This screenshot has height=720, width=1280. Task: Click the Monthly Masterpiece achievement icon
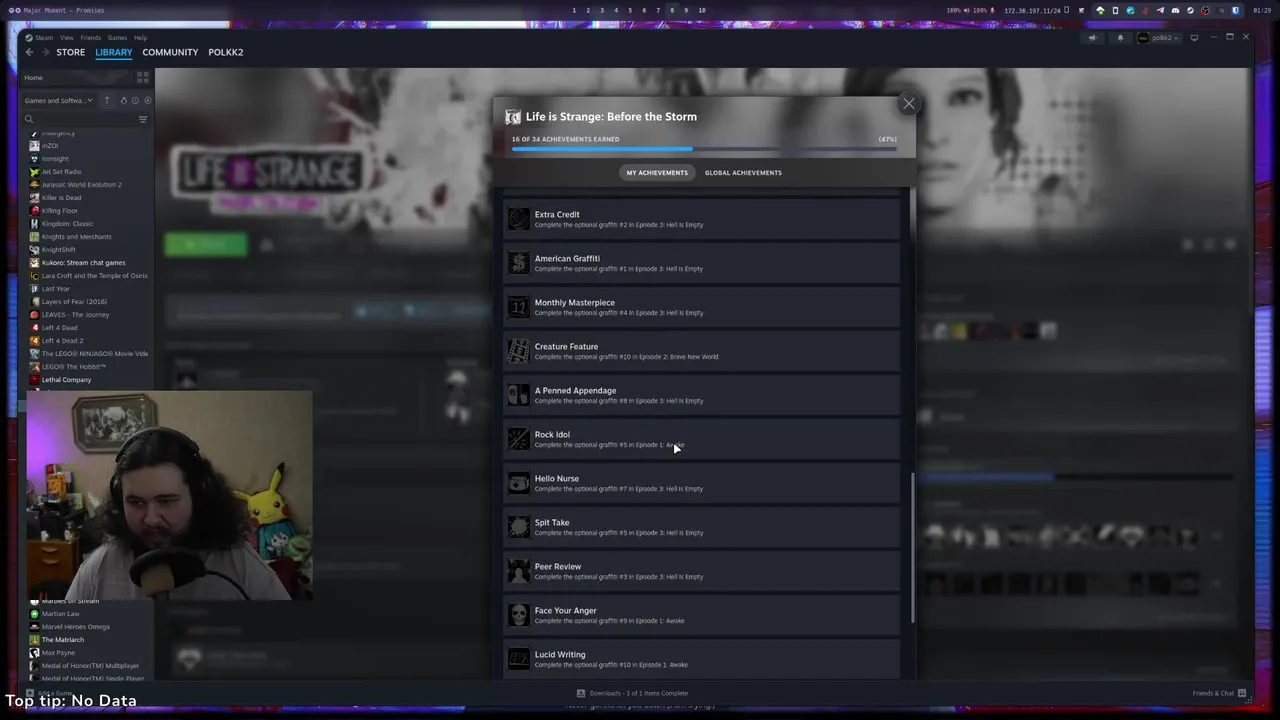coord(518,307)
